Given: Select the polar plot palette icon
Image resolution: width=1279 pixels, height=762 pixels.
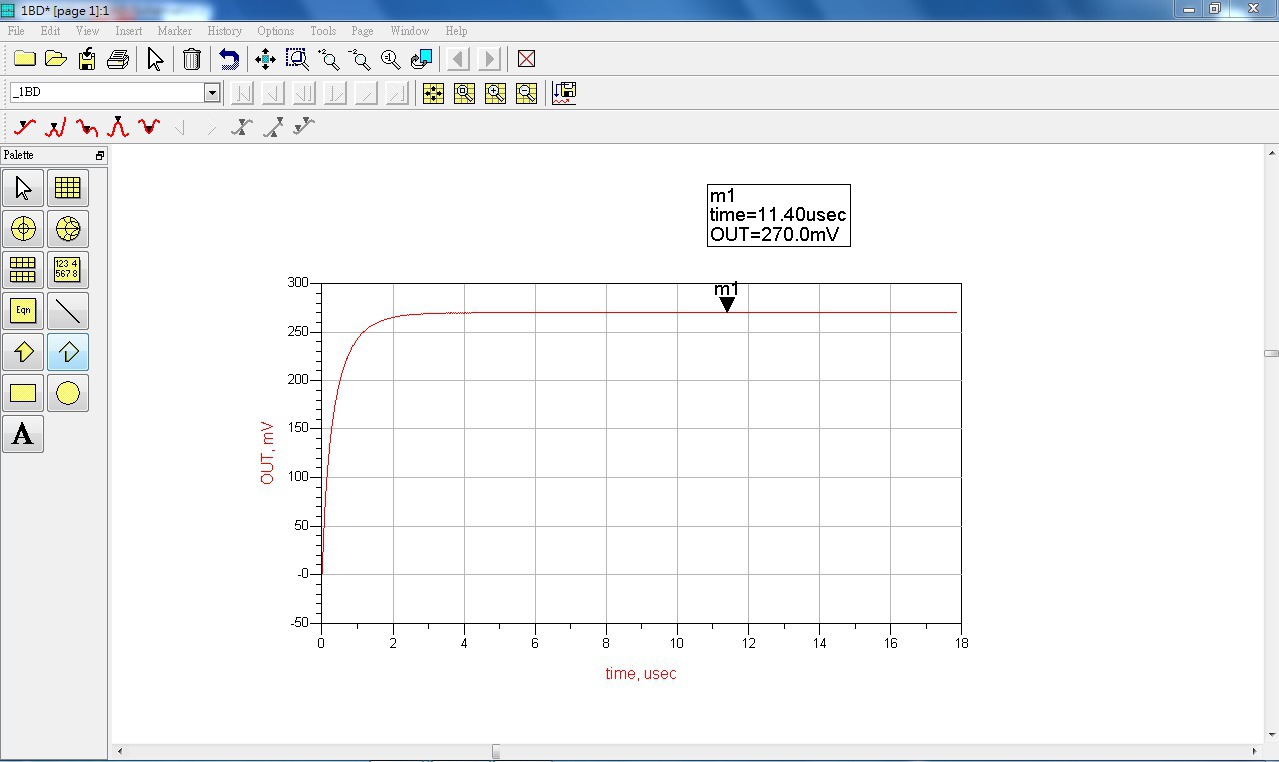Looking at the screenshot, I should point(23,229).
